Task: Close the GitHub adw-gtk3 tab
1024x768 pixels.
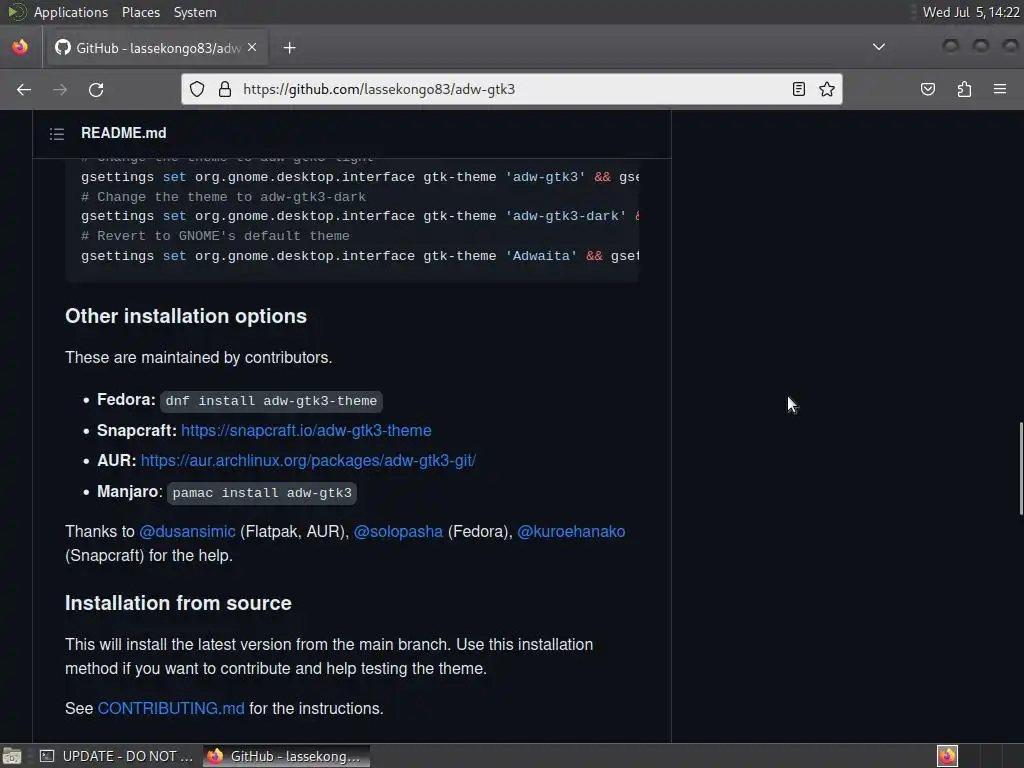Action: [x=252, y=47]
